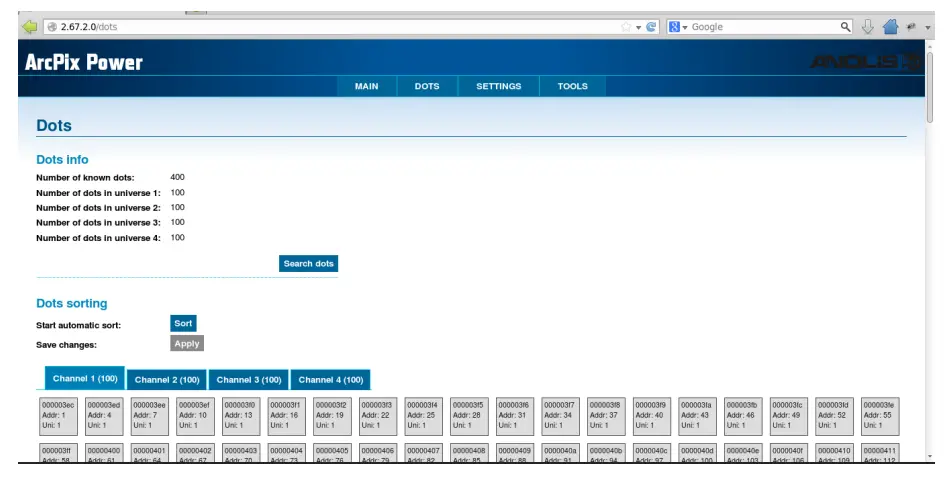Click the 'Dots info' section heading
This screenshot has height=481, width=947.
[x=62, y=160]
